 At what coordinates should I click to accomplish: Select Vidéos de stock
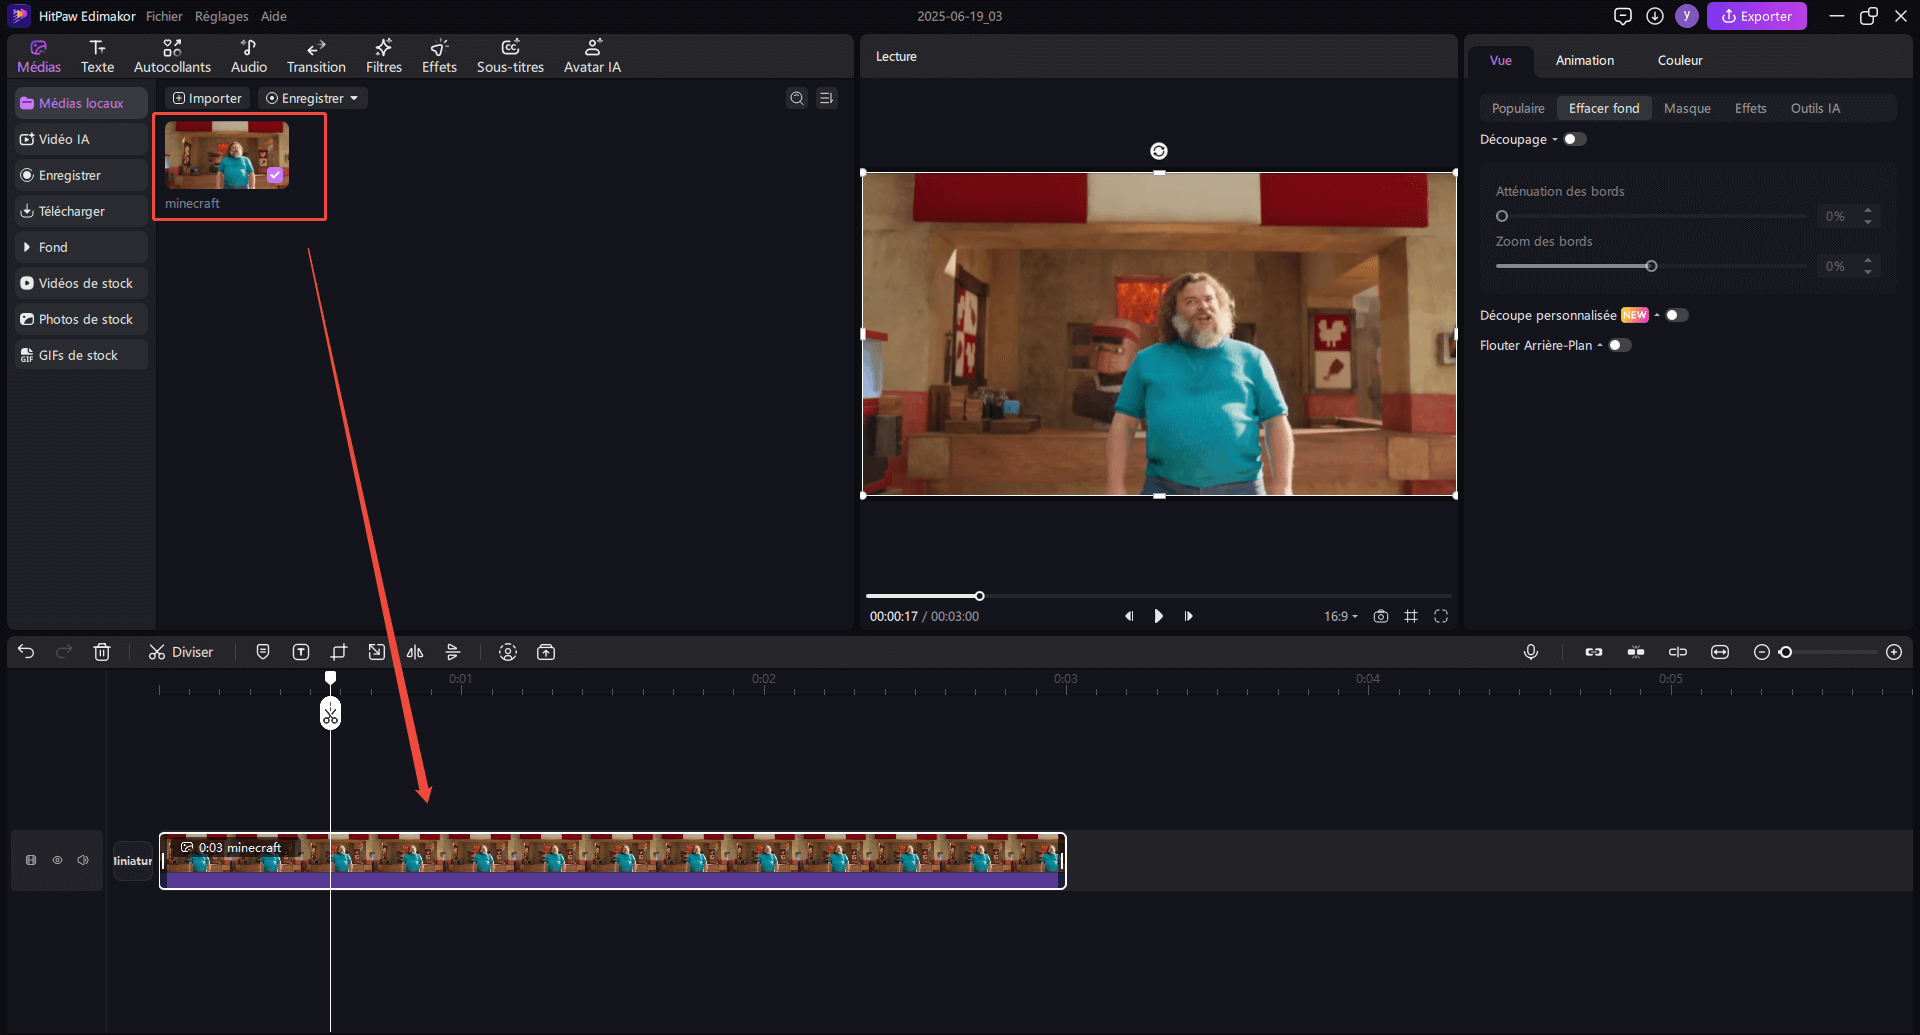pyautogui.click(x=81, y=283)
